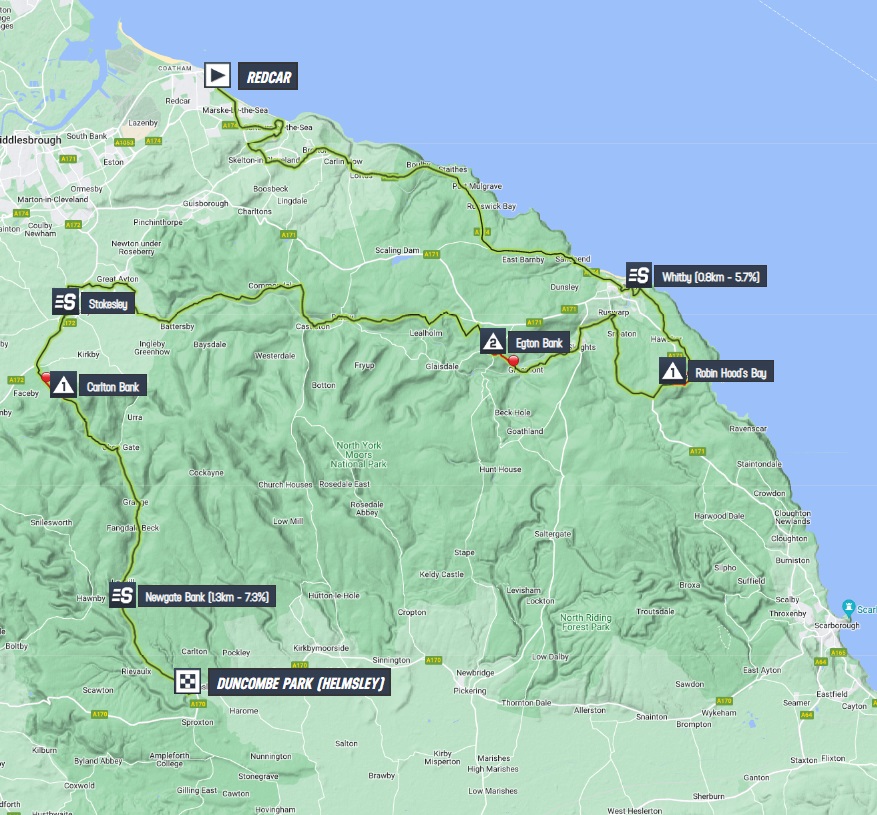Select the Newgate Bank (1.3km - 7.3%) label

207,597
